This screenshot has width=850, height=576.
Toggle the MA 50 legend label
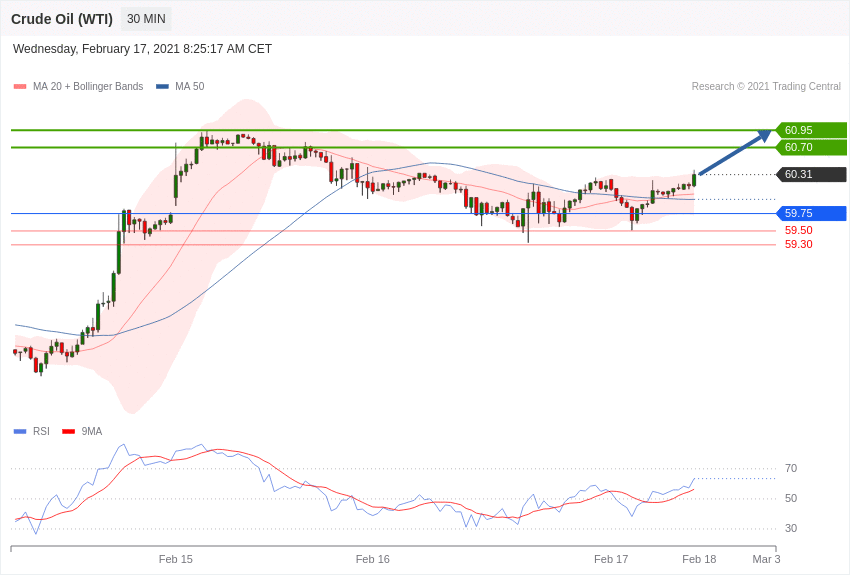(189, 87)
